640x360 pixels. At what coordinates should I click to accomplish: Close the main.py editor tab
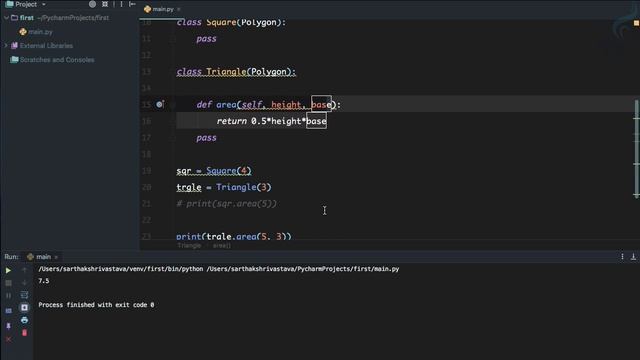[179, 9]
